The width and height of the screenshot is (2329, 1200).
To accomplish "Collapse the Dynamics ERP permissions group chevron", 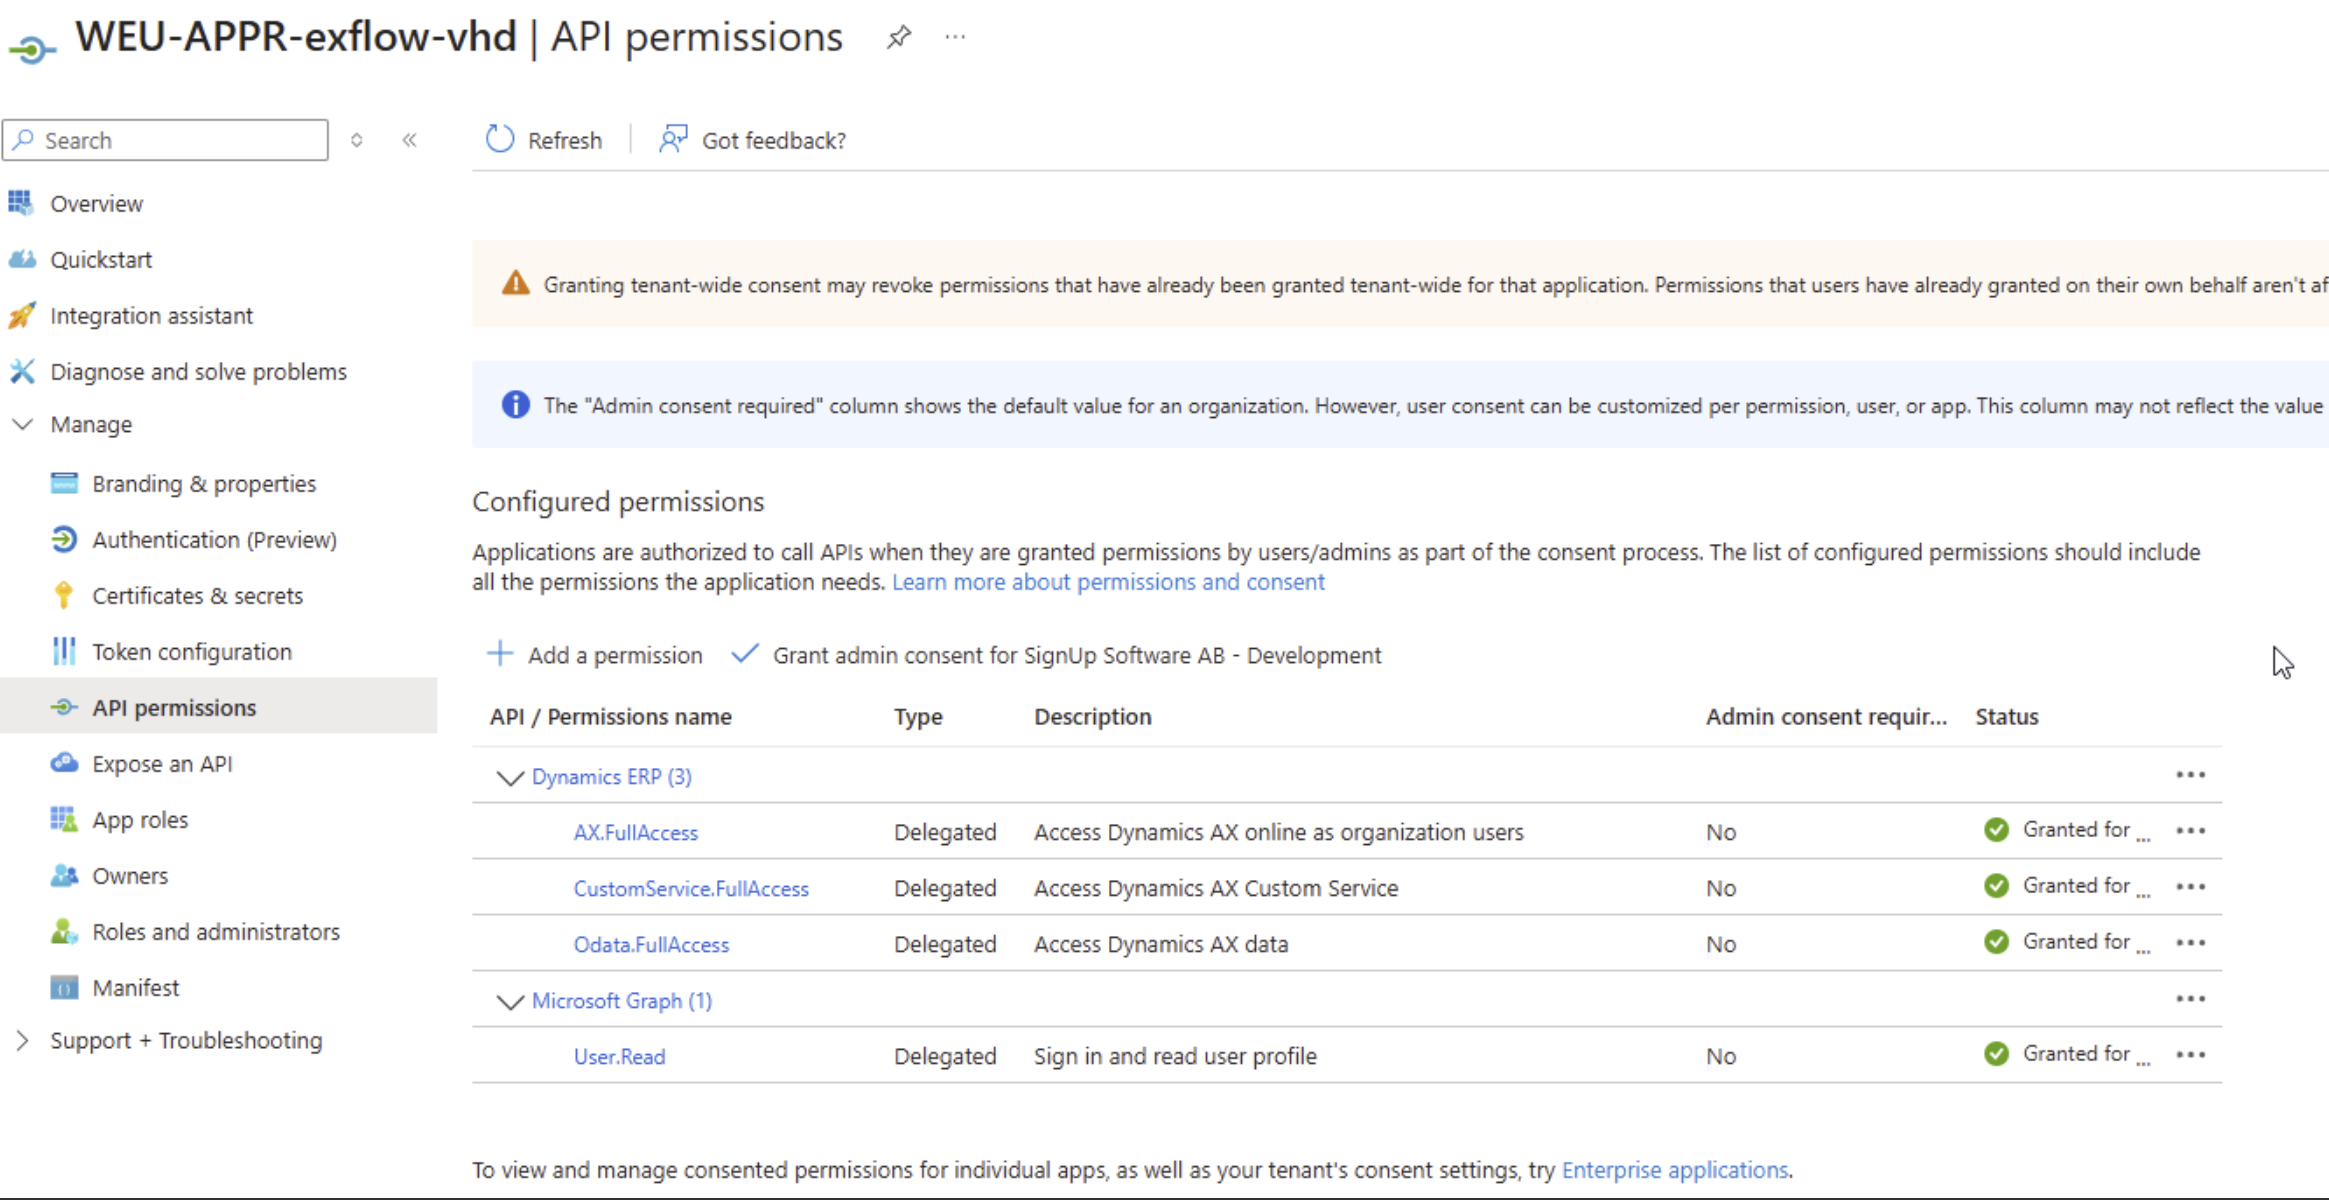I will 510,777.
